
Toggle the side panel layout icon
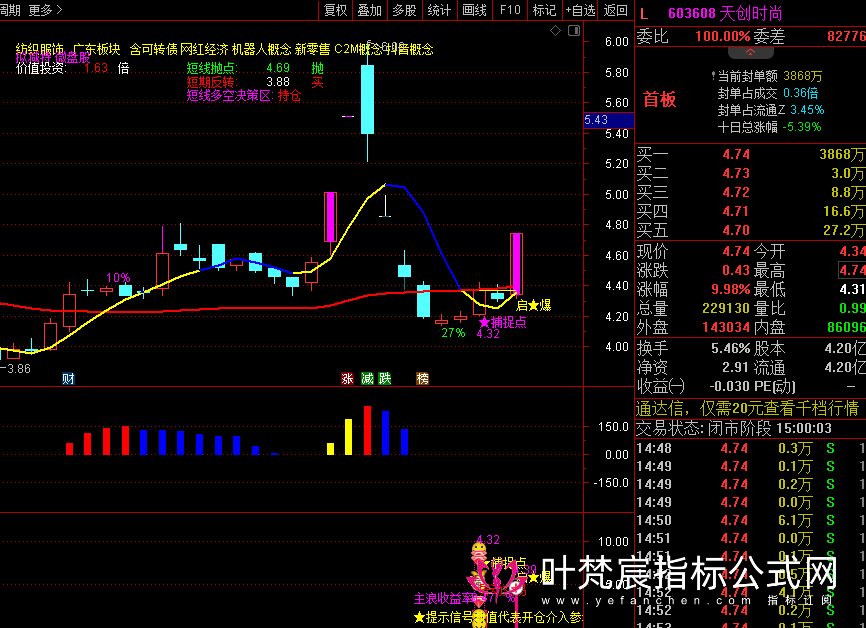click(x=574, y=30)
